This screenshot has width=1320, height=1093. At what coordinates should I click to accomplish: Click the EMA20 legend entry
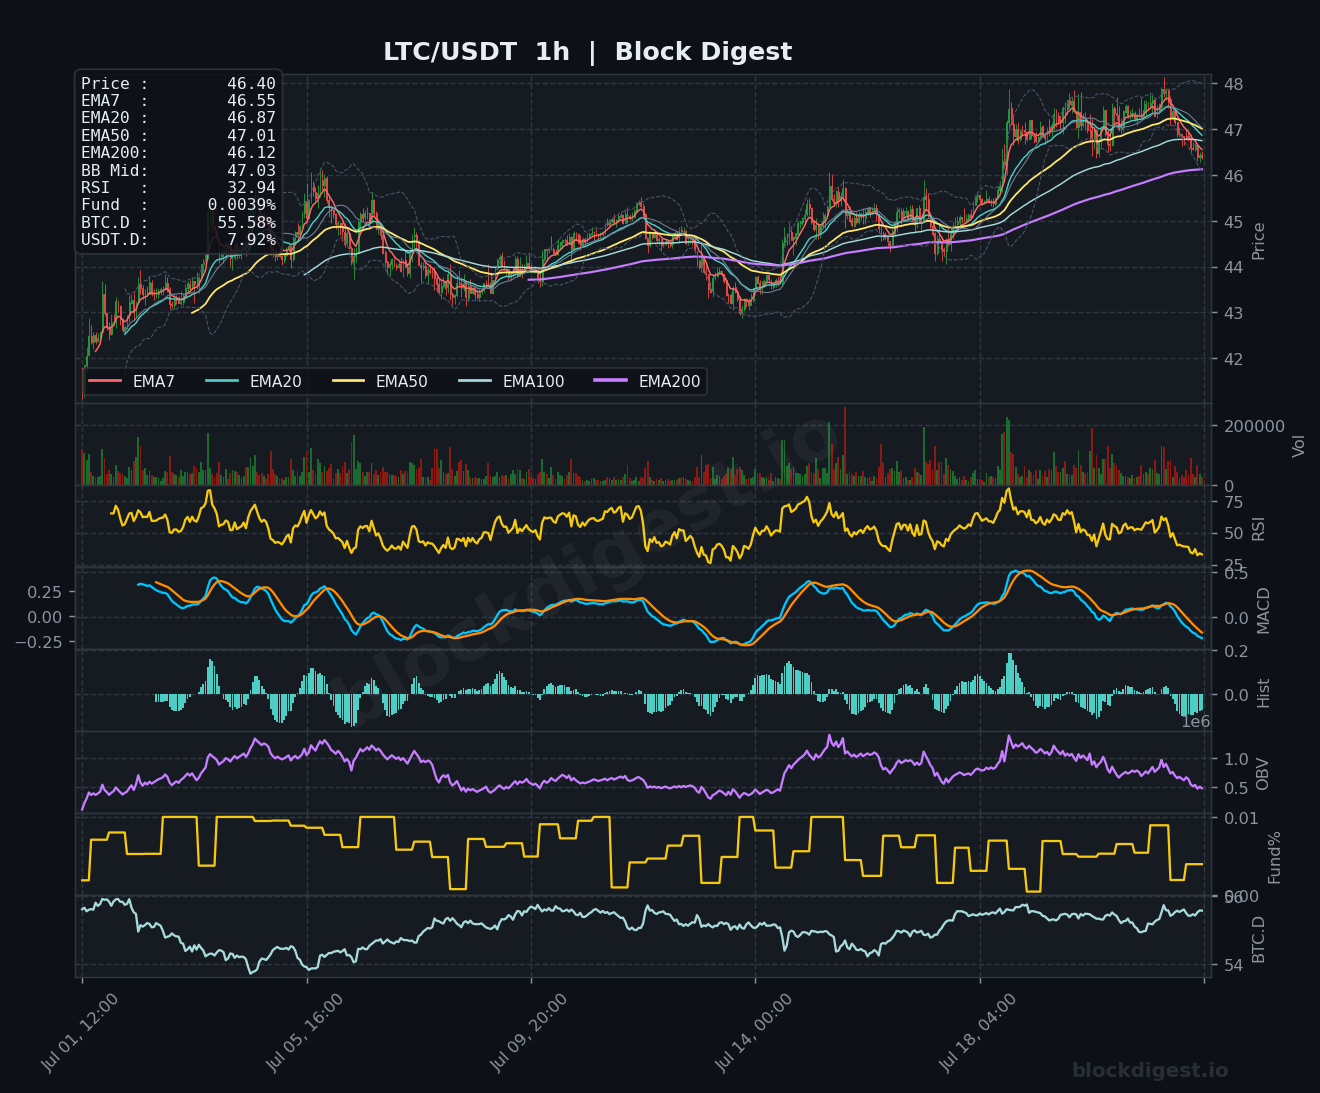(253, 382)
